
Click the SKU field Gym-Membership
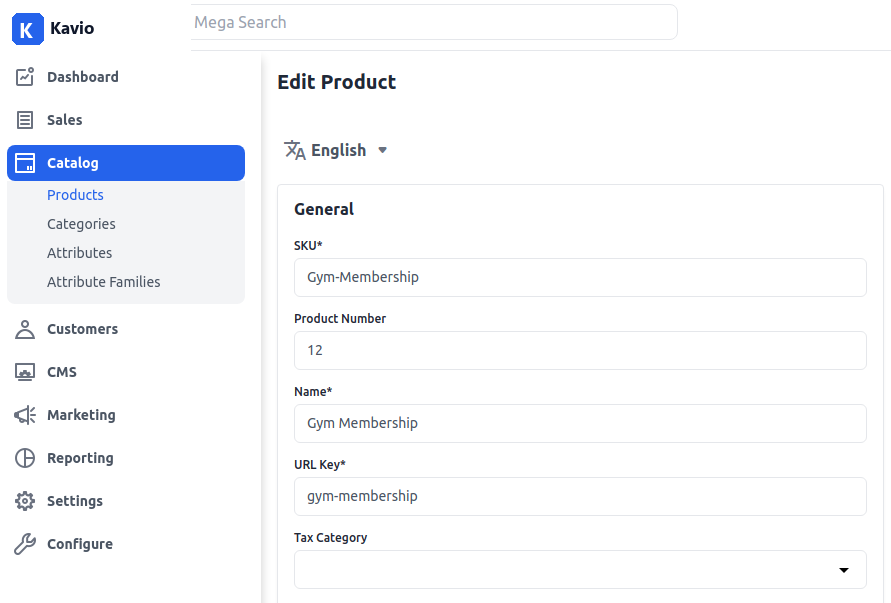coord(580,277)
